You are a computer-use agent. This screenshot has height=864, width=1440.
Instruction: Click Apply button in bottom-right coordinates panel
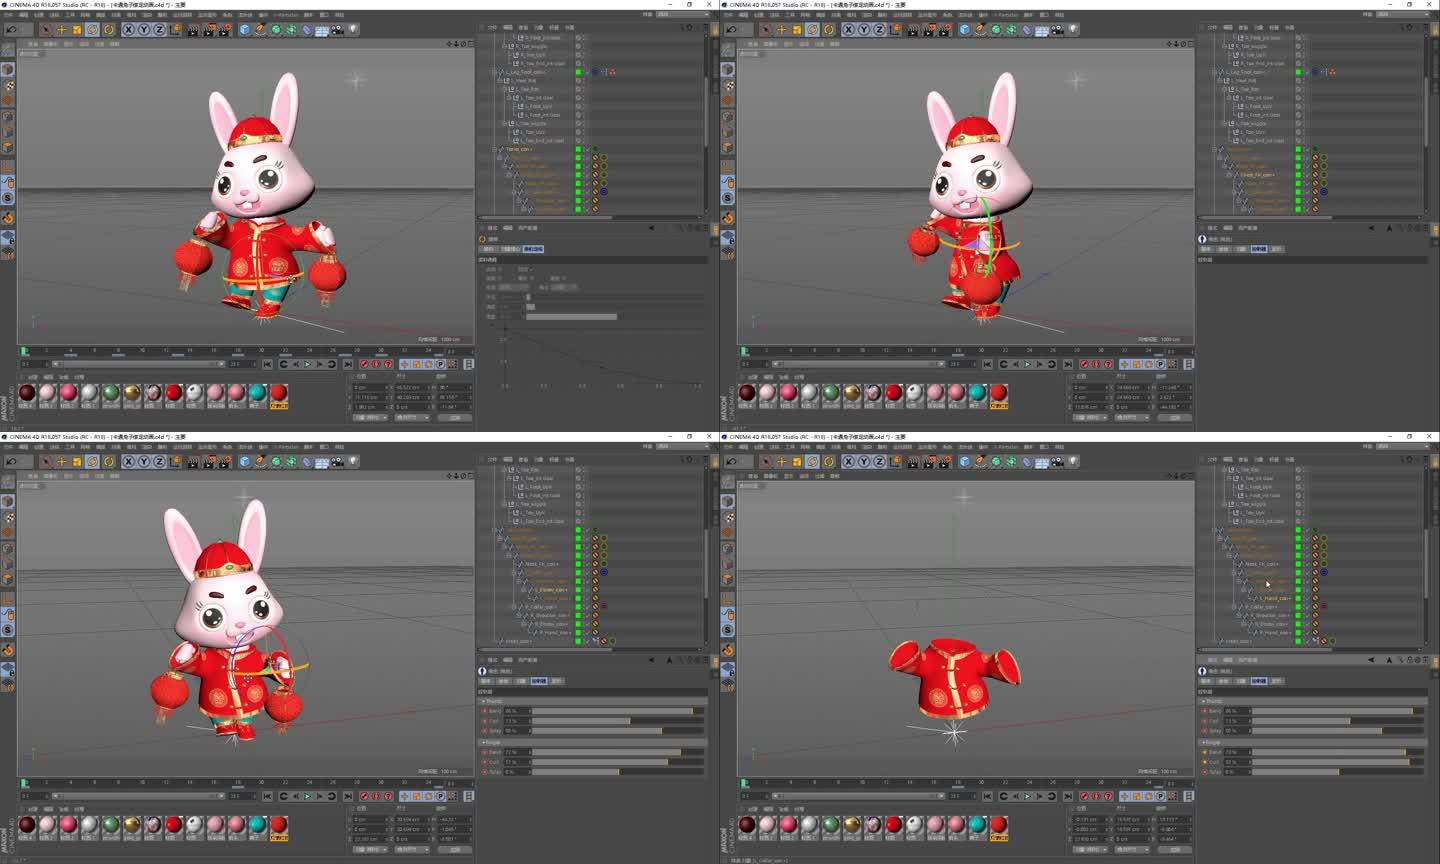[1175, 850]
